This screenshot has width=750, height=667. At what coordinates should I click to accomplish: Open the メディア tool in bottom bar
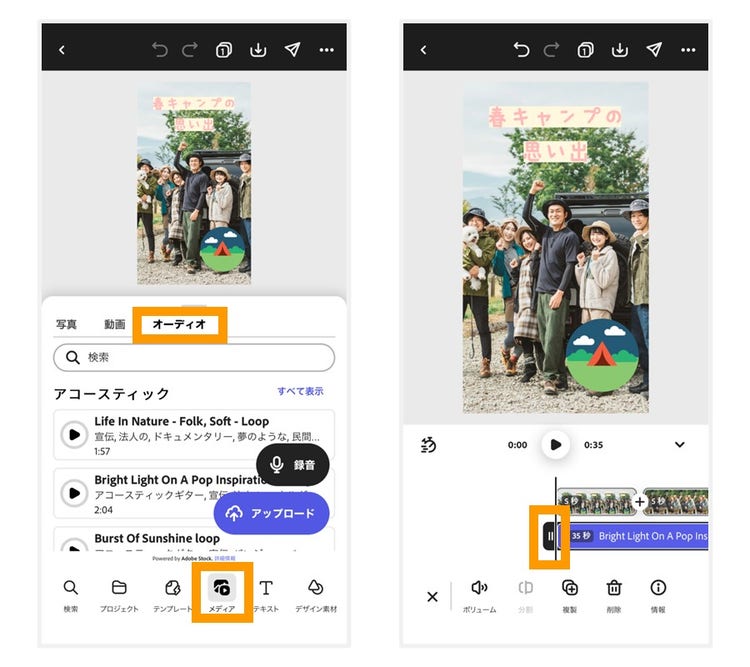222,593
